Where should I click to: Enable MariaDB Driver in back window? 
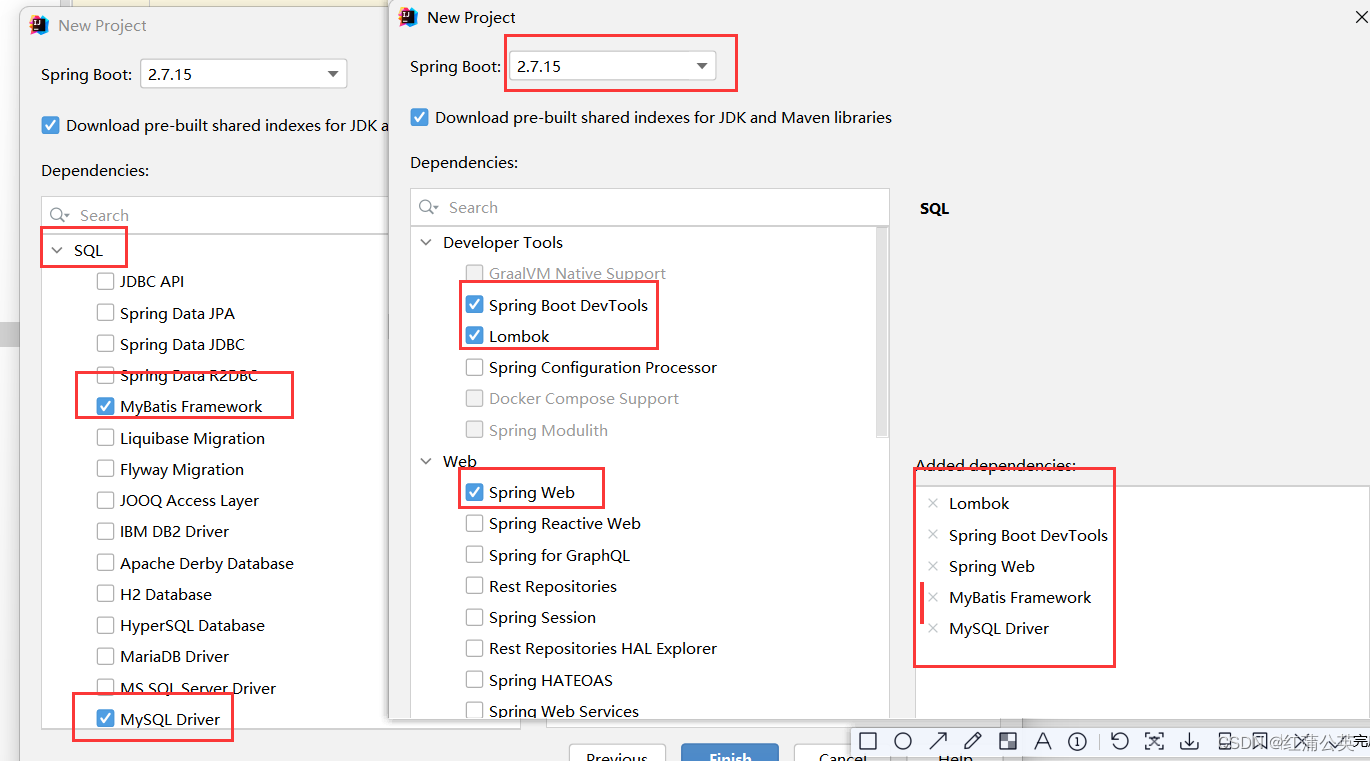(105, 656)
